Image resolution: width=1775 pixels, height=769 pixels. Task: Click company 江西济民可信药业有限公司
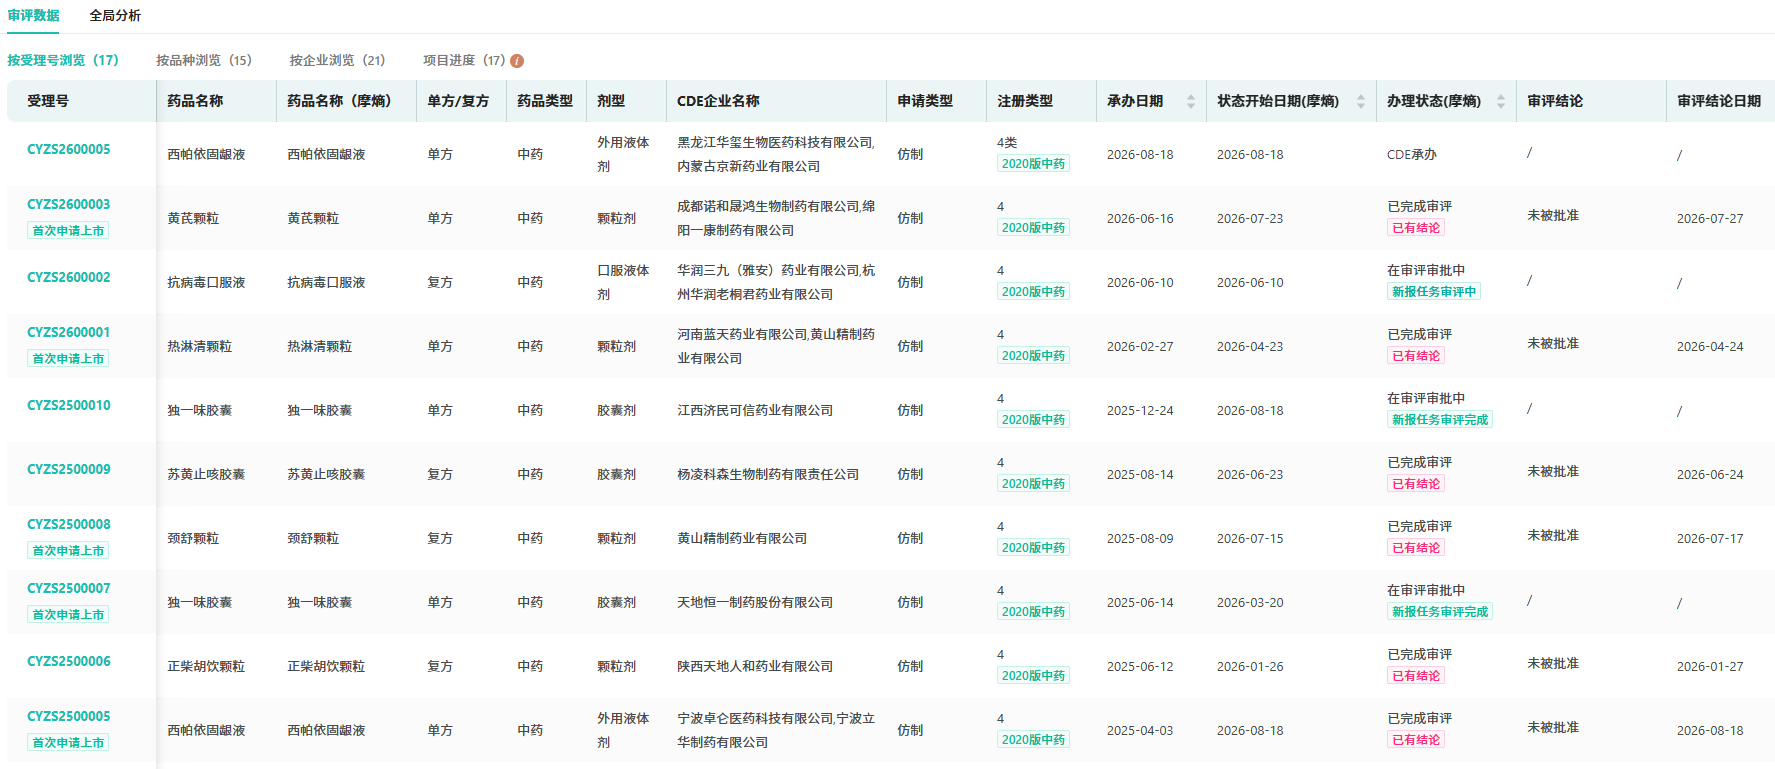(755, 410)
